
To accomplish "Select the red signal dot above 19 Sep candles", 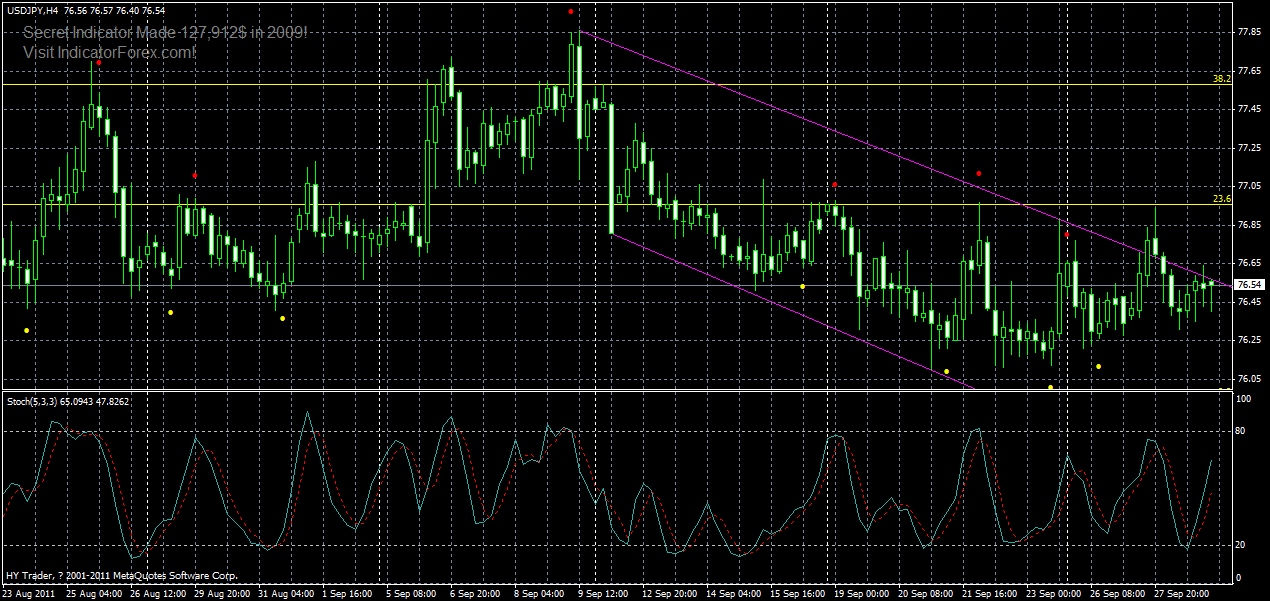I will (834, 184).
